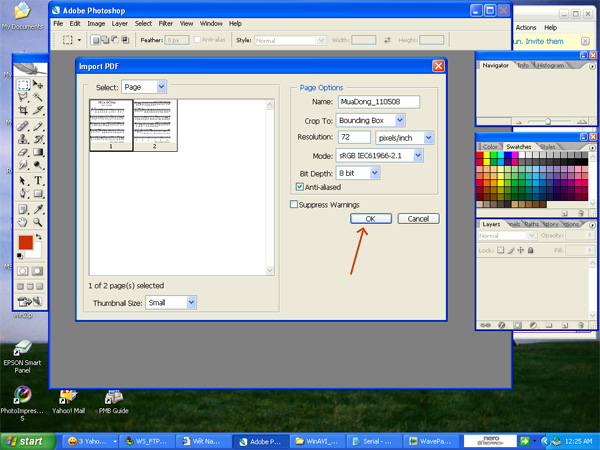The width and height of the screenshot is (600, 450).
Task: Select the Zoom tool
Action: click(x=38, y=222)
